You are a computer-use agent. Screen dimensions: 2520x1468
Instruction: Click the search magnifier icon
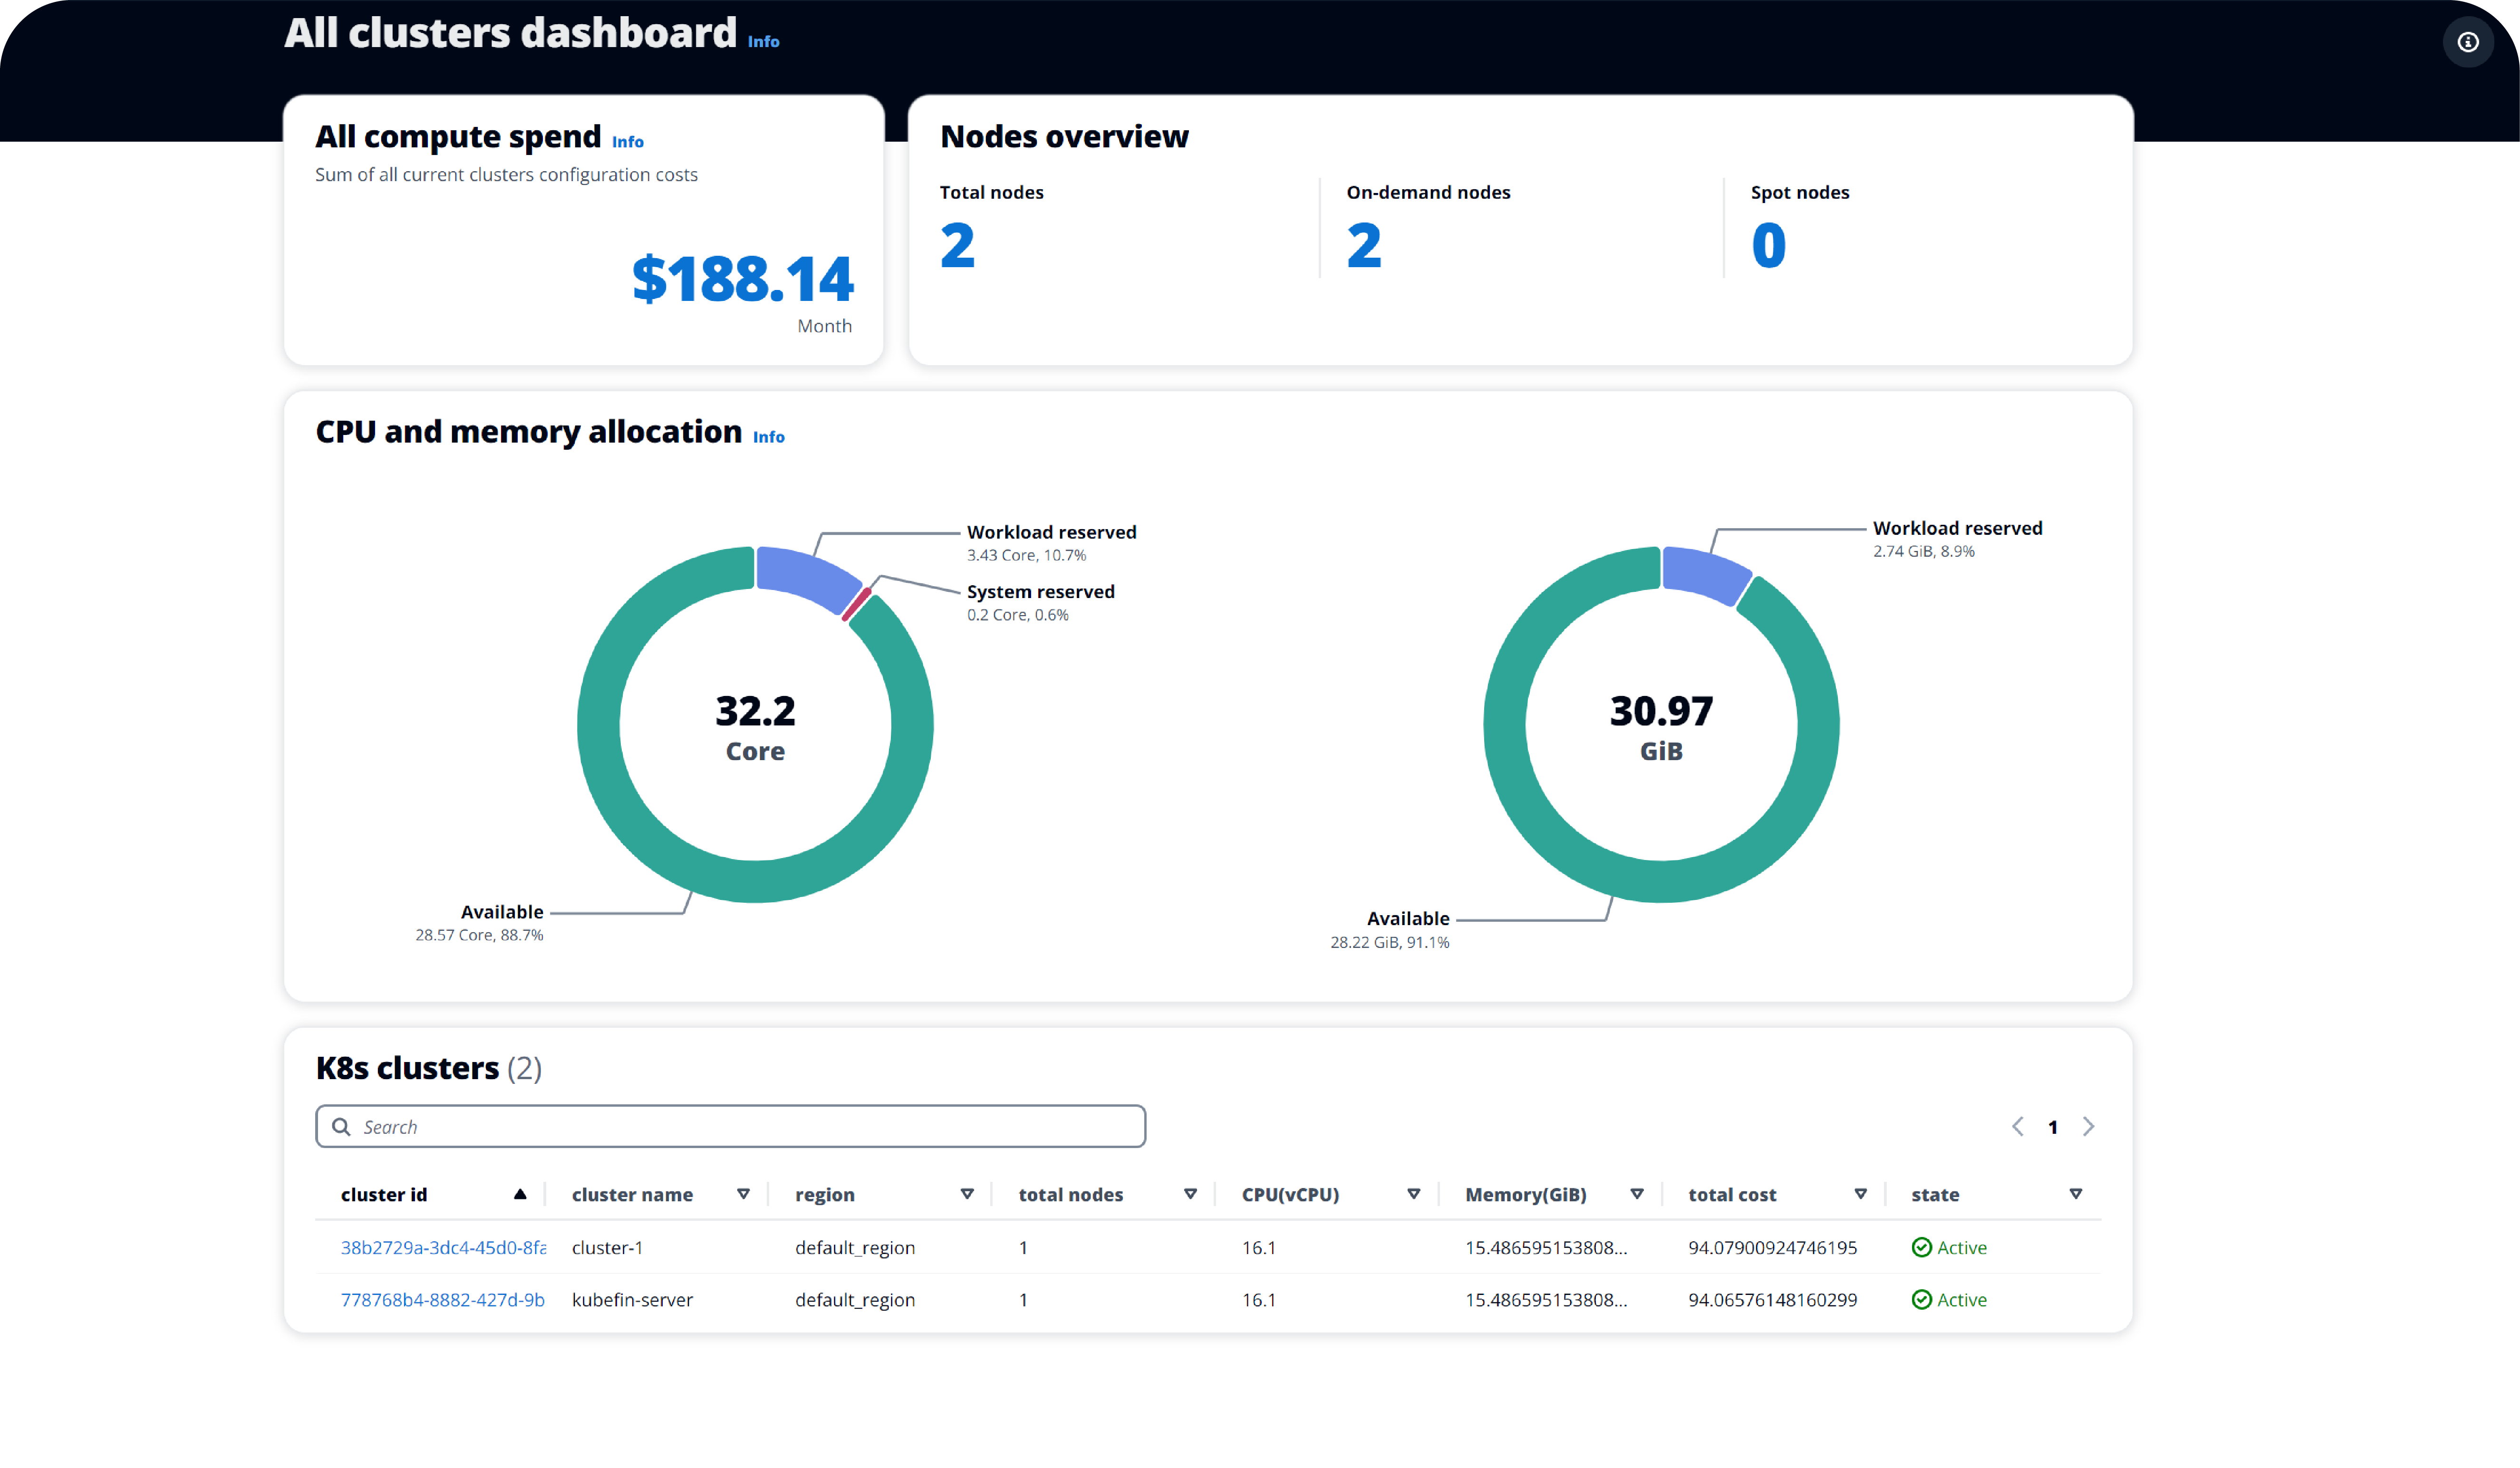341,1126
